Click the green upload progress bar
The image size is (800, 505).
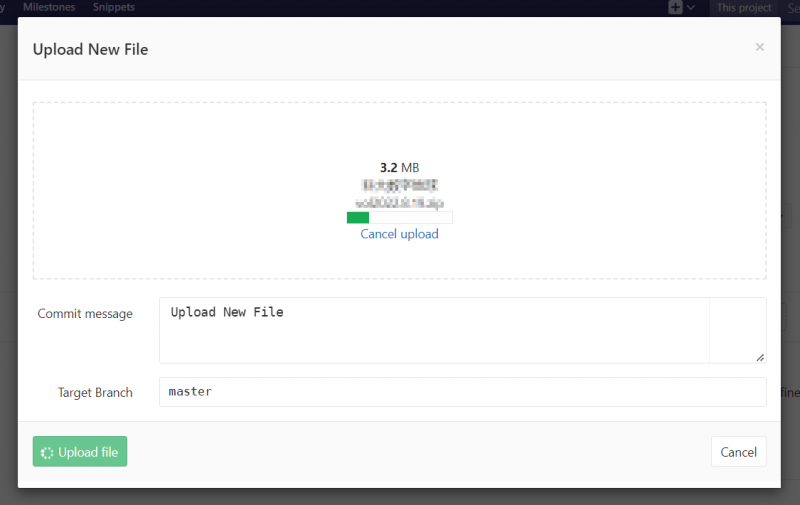(x=358, y=217)
